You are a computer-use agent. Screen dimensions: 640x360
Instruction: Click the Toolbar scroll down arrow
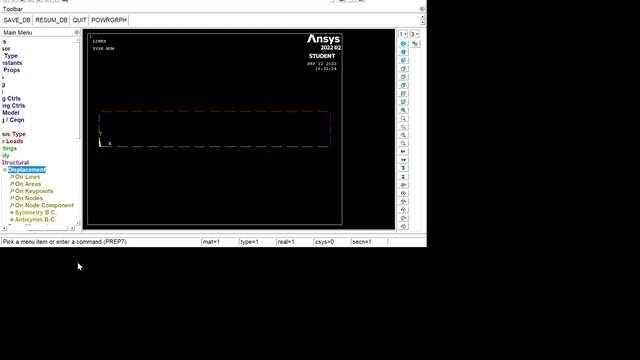click(422, 22)
